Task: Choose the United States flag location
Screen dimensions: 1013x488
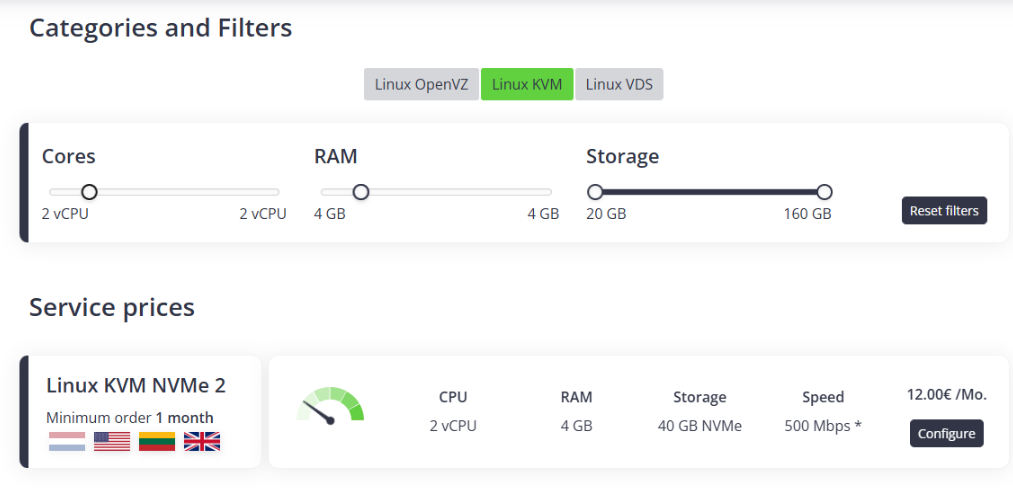Action: tap(112, 441)
